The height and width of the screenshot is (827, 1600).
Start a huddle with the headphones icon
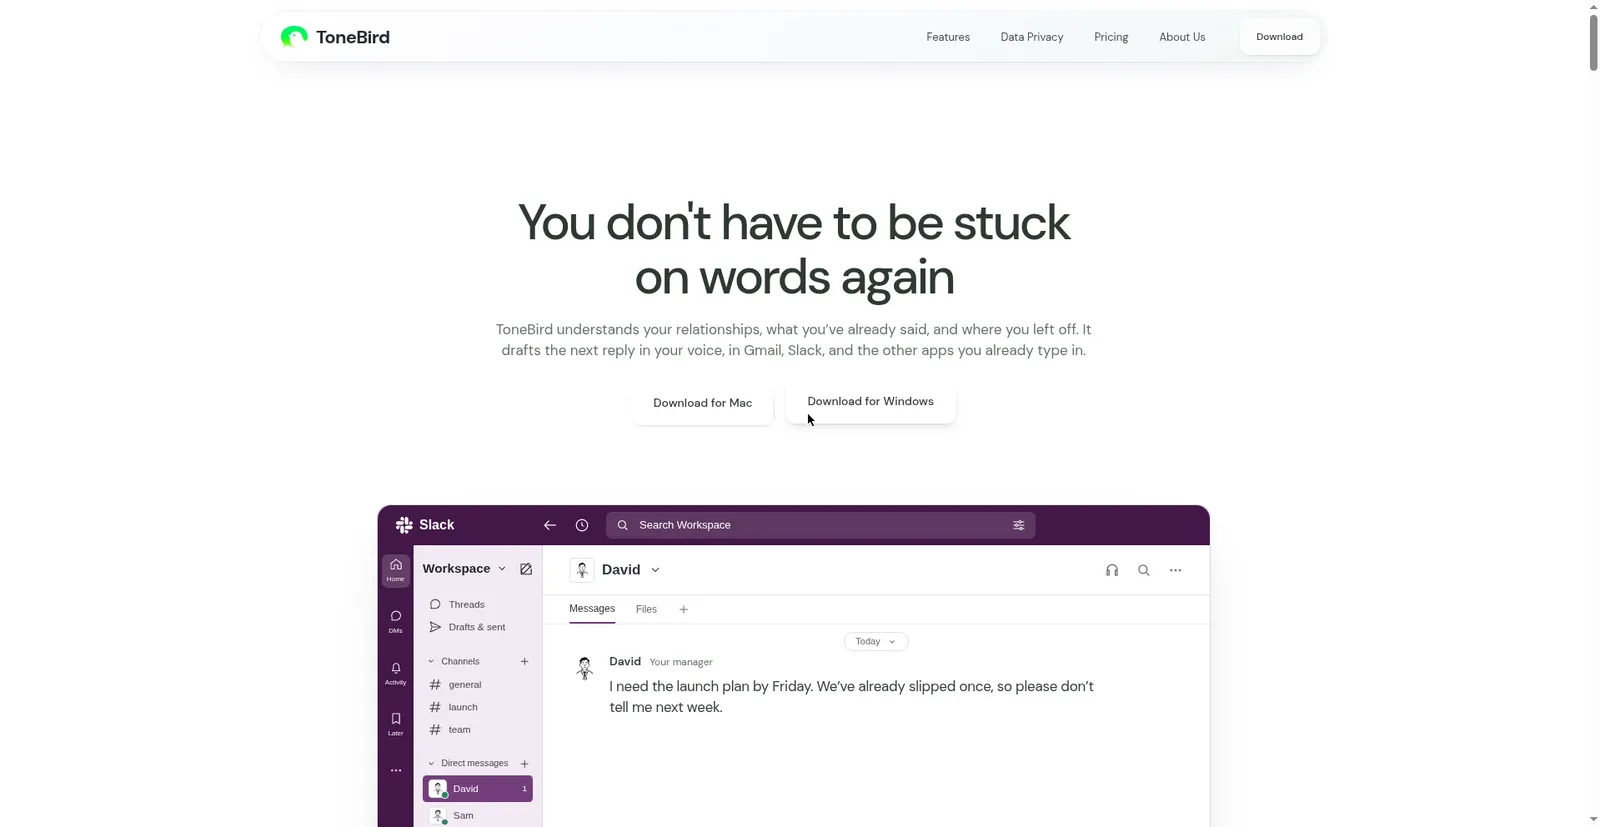(x=1112, y=570)
